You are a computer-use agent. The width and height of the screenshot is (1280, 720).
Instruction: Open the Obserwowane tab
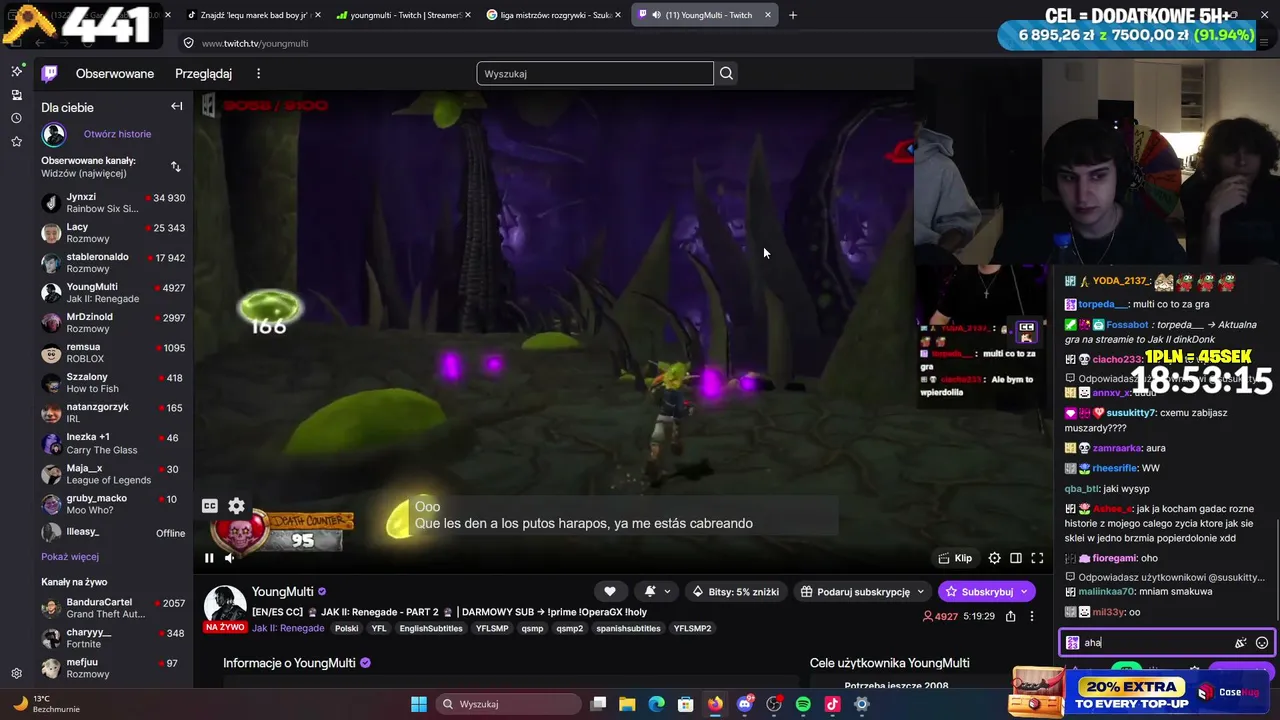(x=115, y=73)
